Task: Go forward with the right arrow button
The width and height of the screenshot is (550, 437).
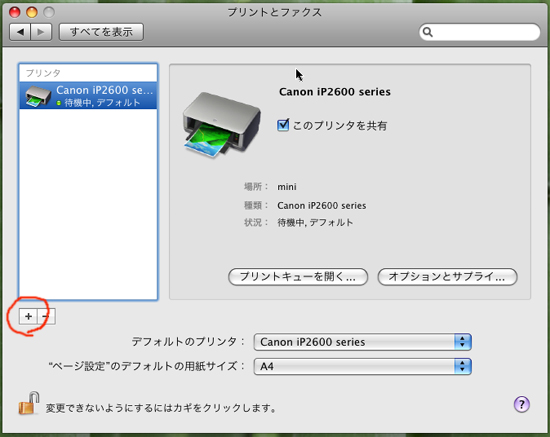Action: tap(41, 32)
